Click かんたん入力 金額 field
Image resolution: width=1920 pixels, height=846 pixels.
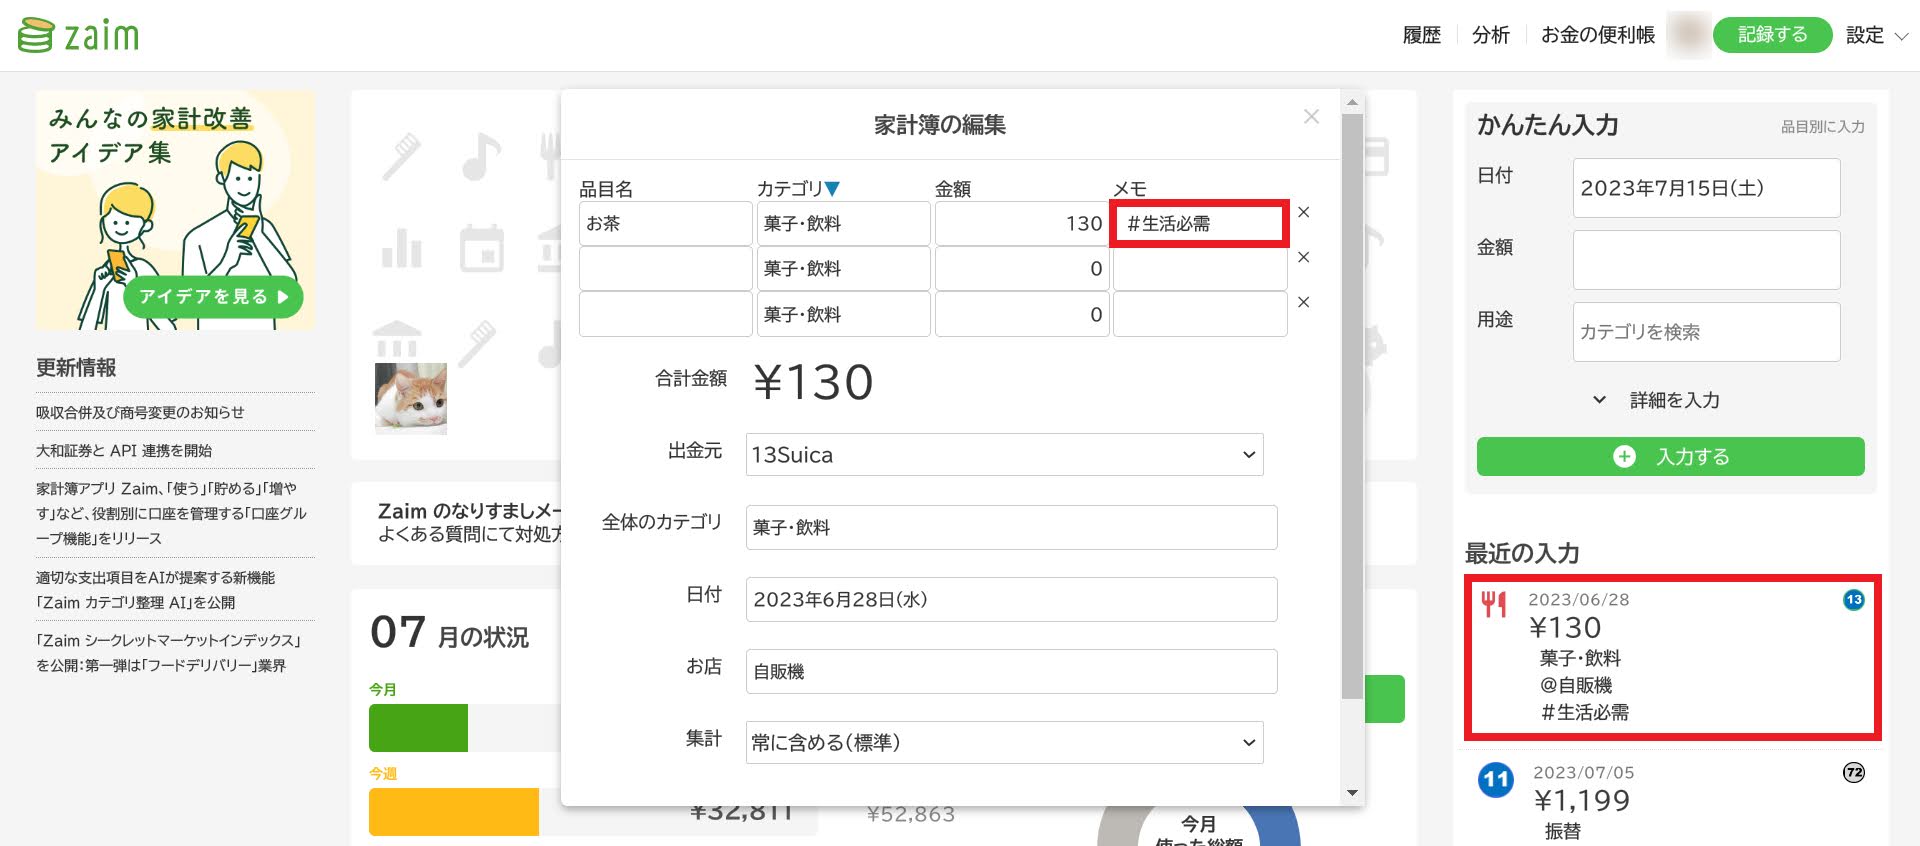pyautogui.click(x=1706, y=260)
